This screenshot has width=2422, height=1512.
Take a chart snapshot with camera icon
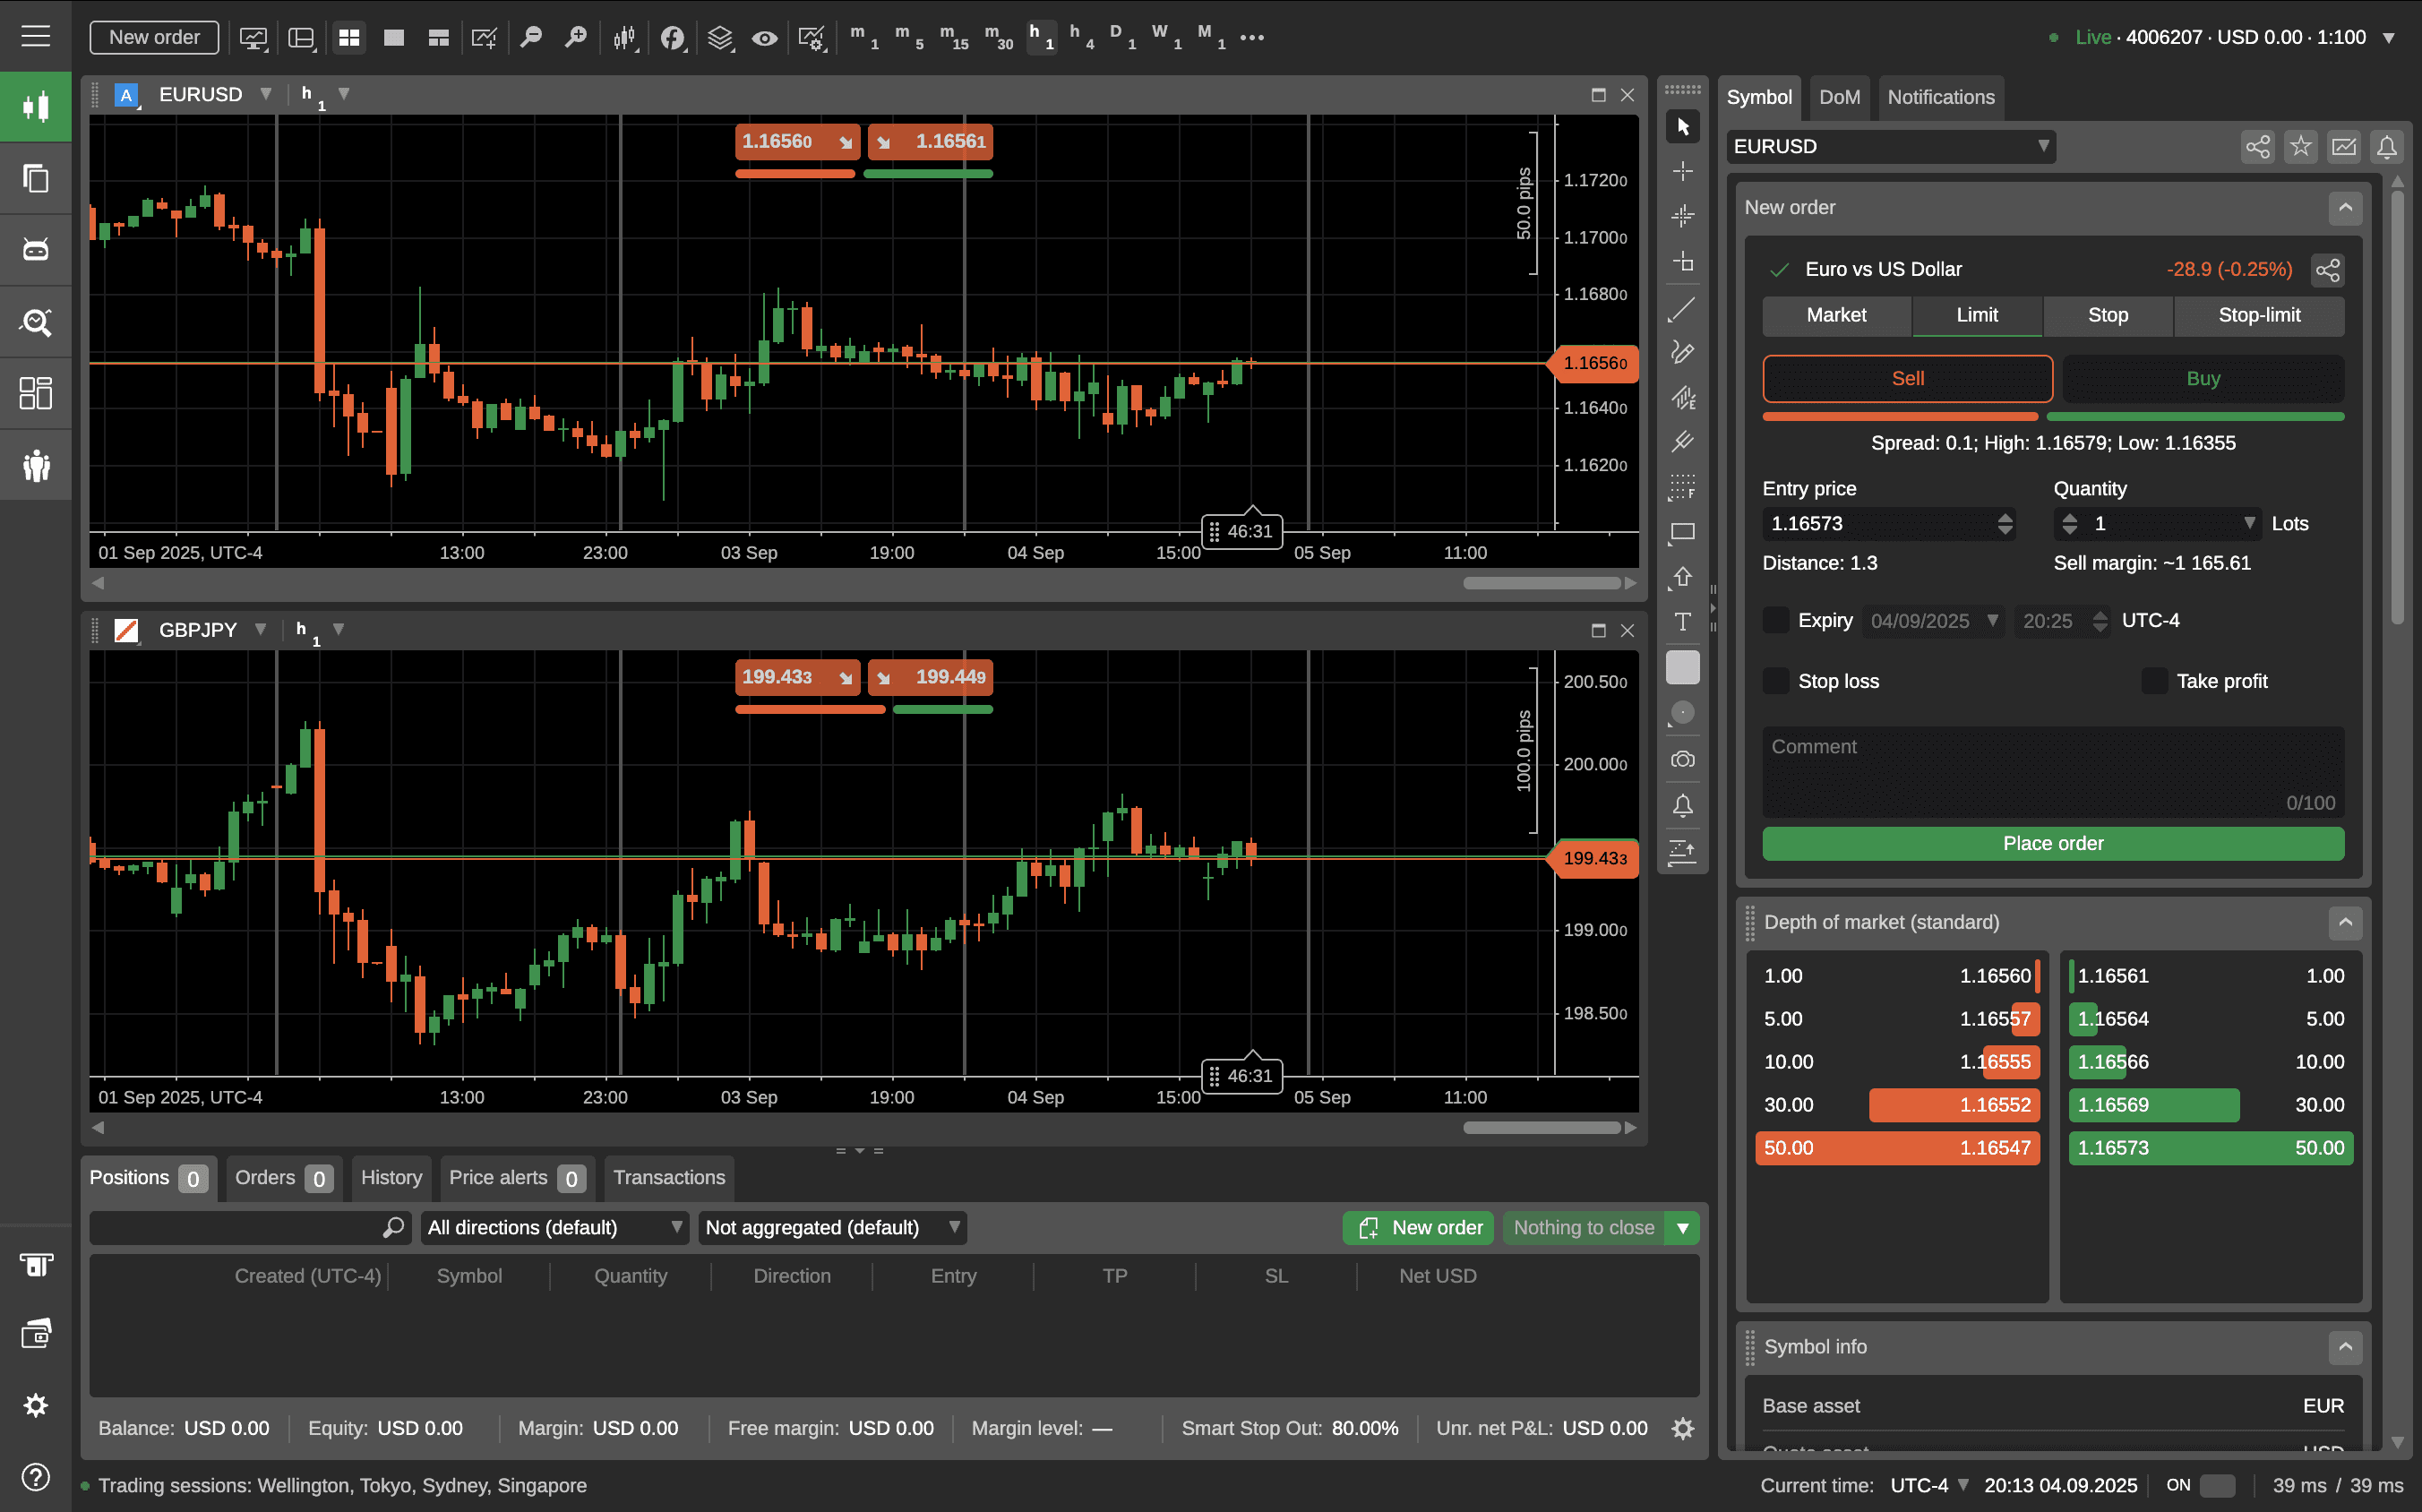[1682, 760]
